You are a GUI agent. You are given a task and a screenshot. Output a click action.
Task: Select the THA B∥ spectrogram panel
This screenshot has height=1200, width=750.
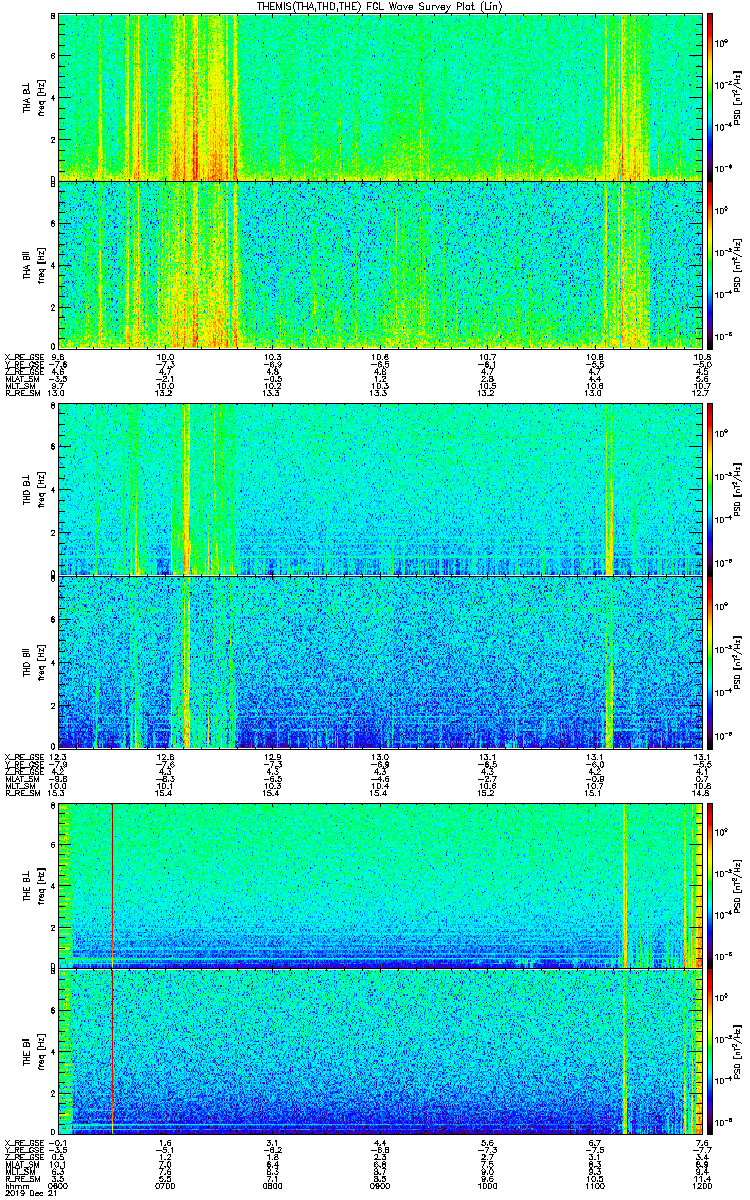(x=381, y=263)
